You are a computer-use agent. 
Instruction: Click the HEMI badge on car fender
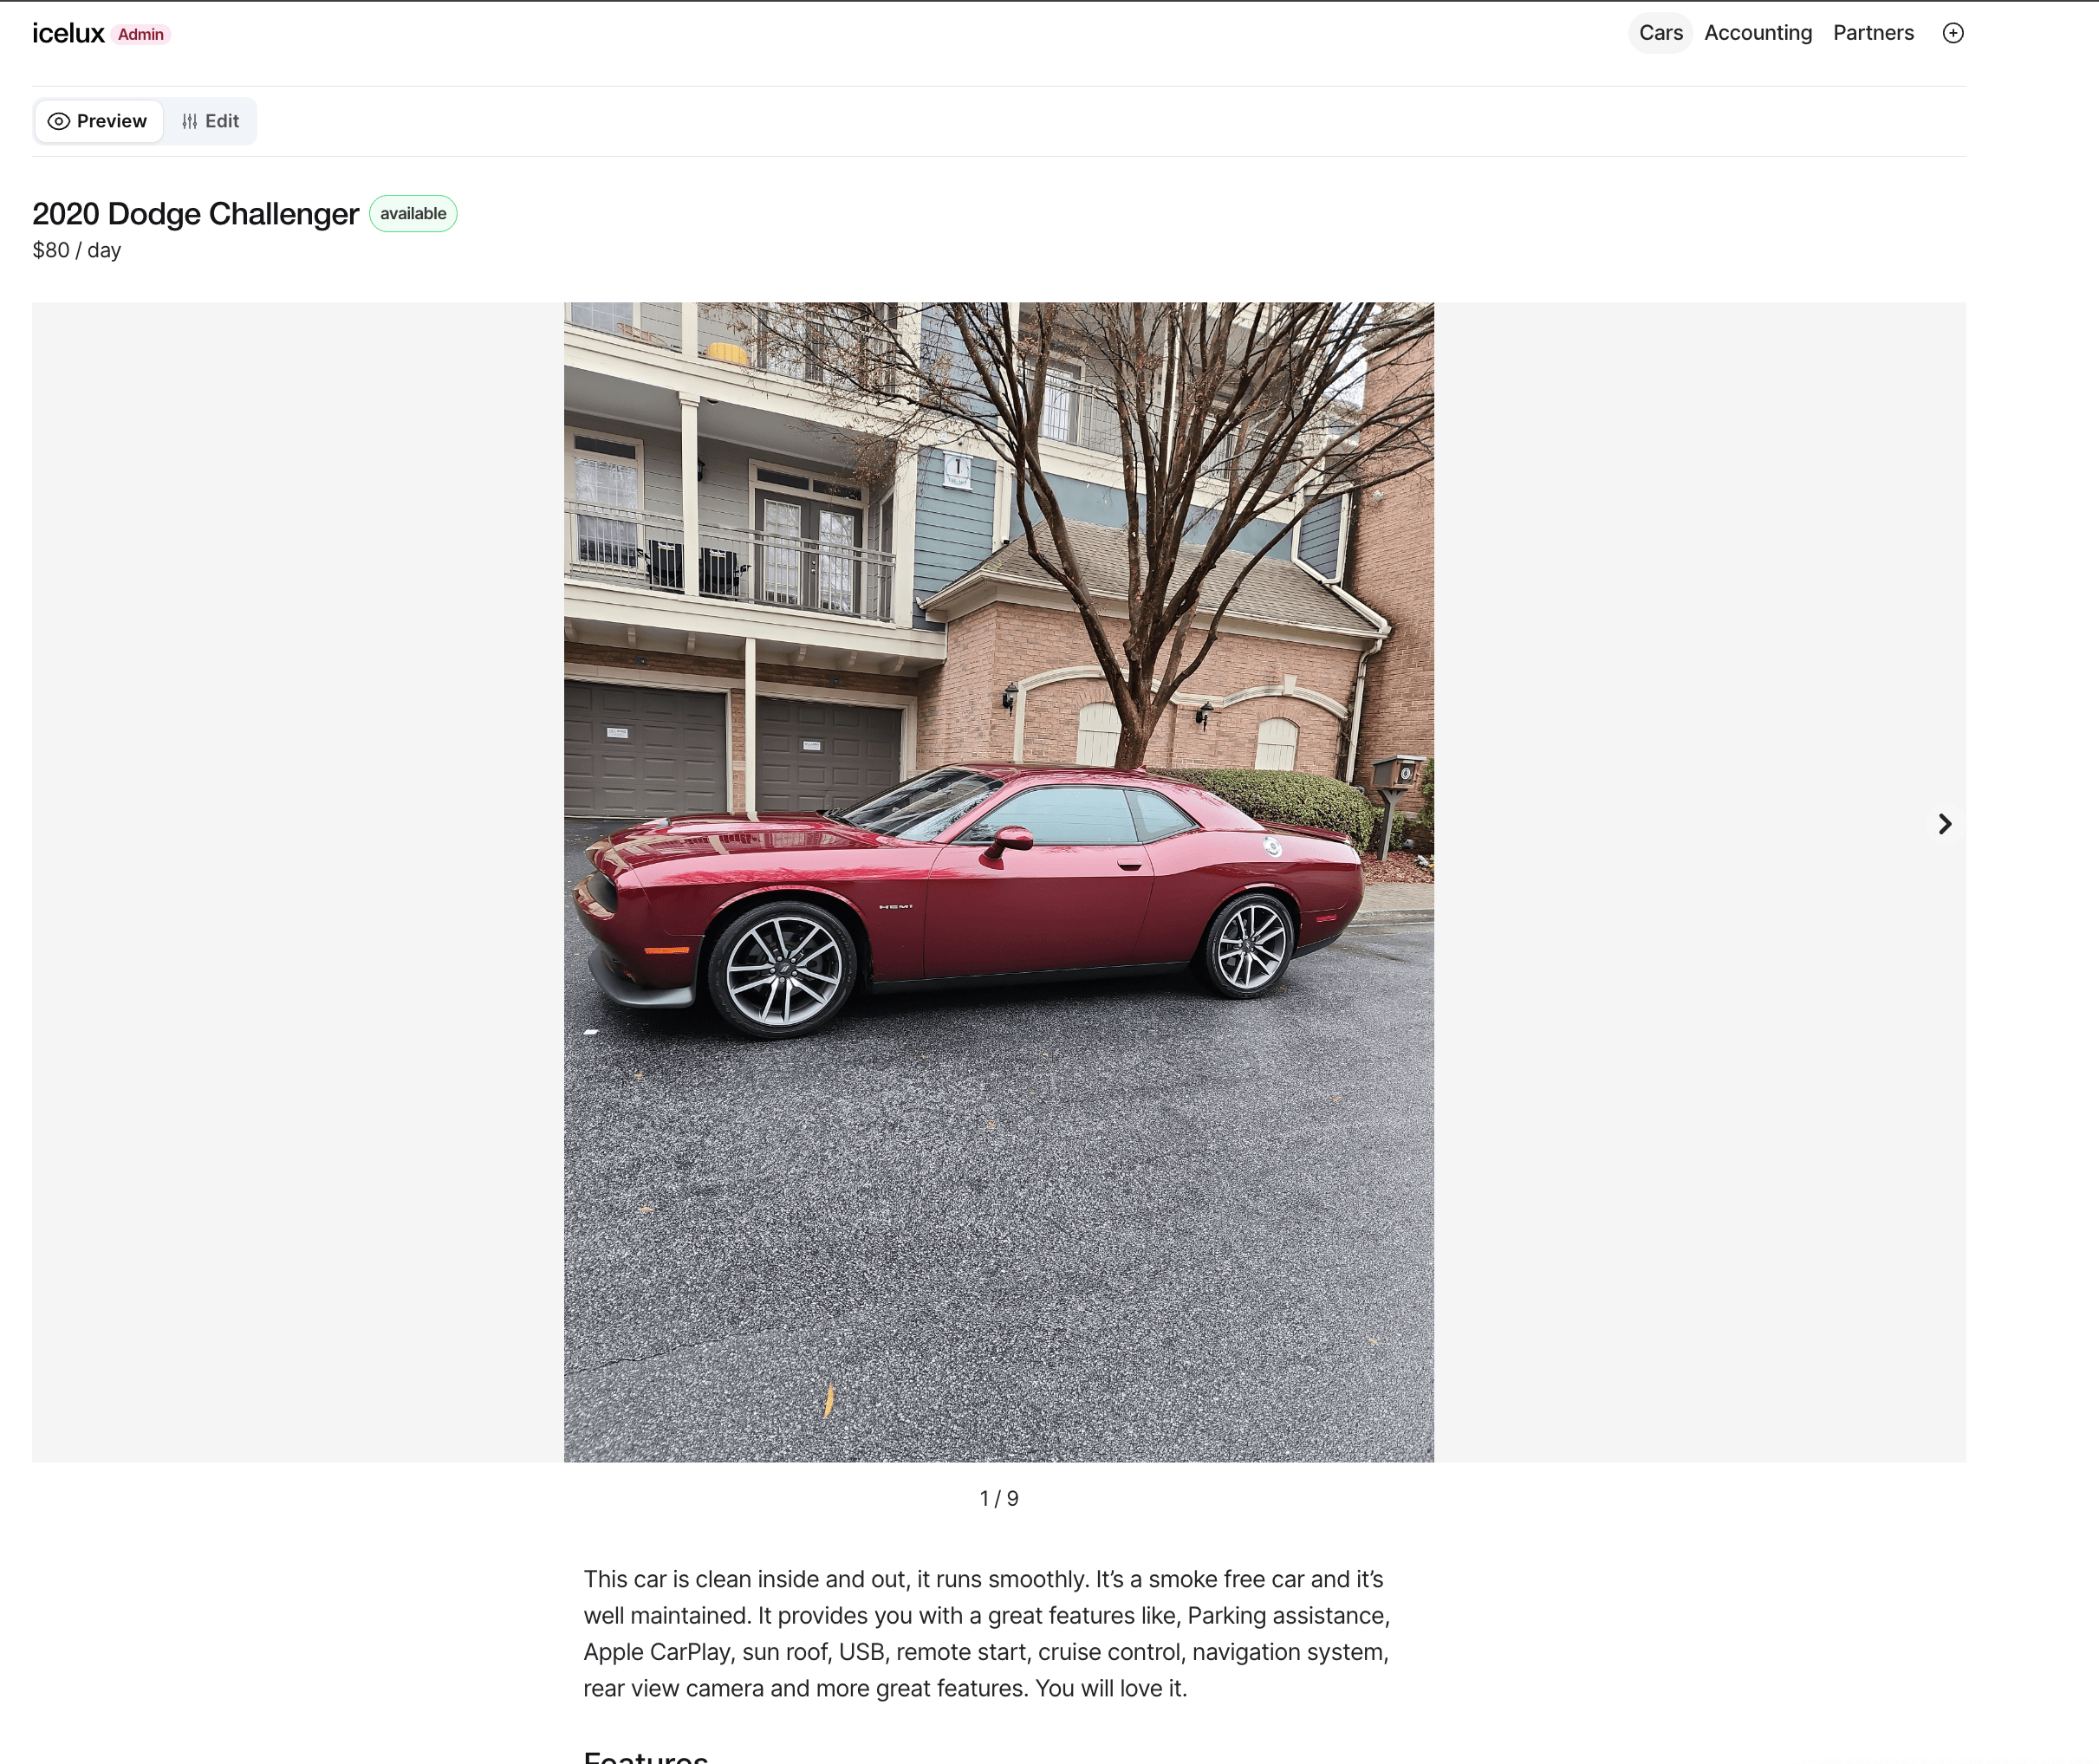tap(895, 906)
